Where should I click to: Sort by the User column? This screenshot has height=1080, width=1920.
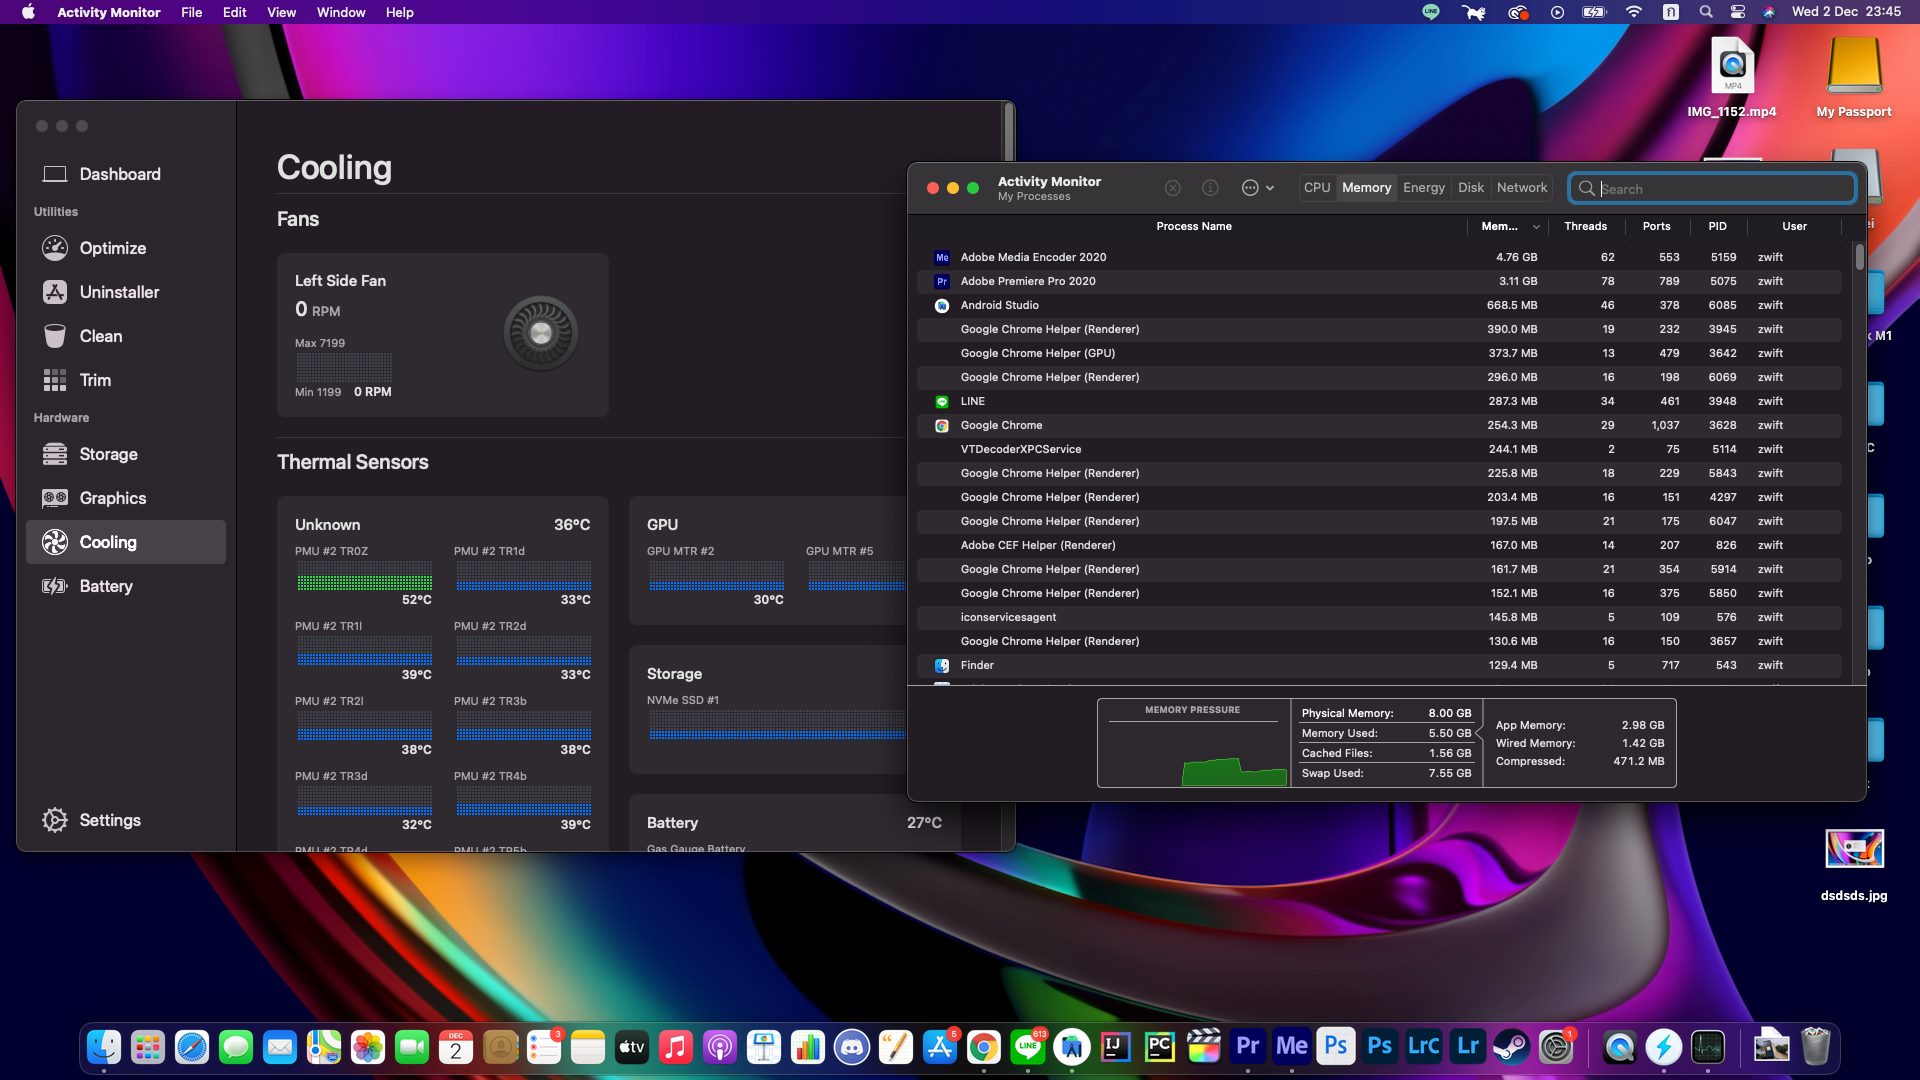click(x=1794, y=227)
